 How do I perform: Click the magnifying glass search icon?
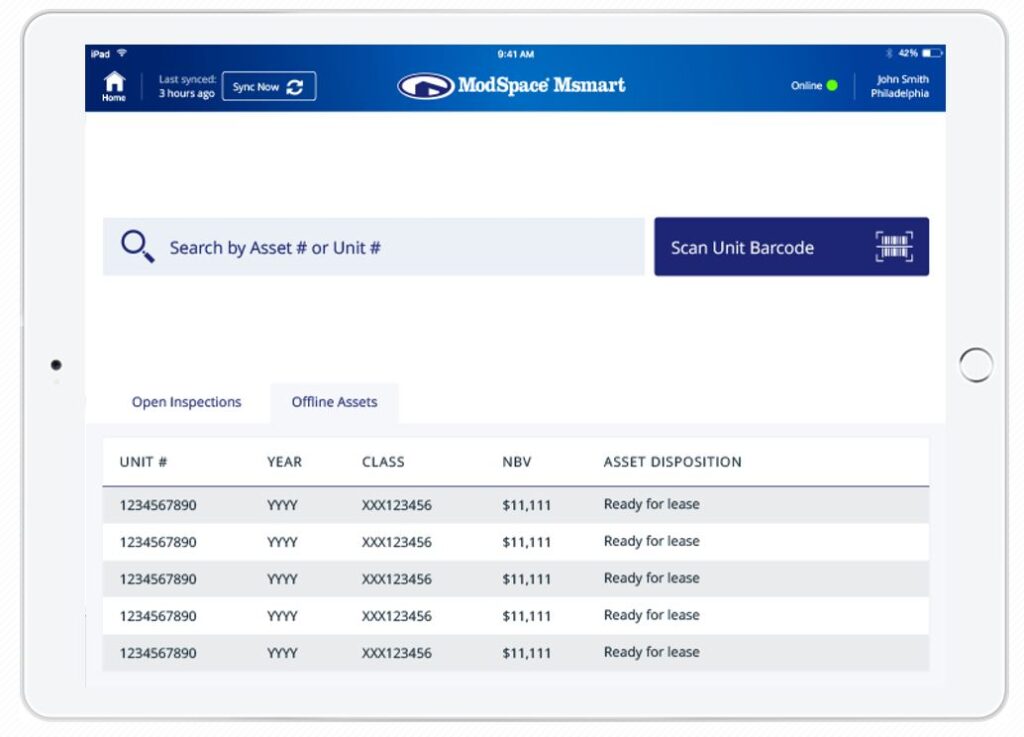[x=137, y=246]
